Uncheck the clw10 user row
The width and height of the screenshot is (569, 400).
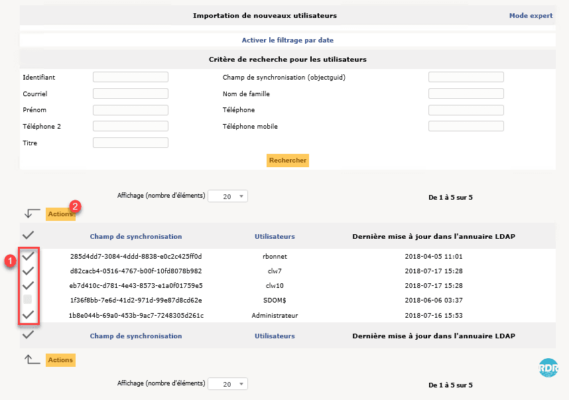pos(28,285)
